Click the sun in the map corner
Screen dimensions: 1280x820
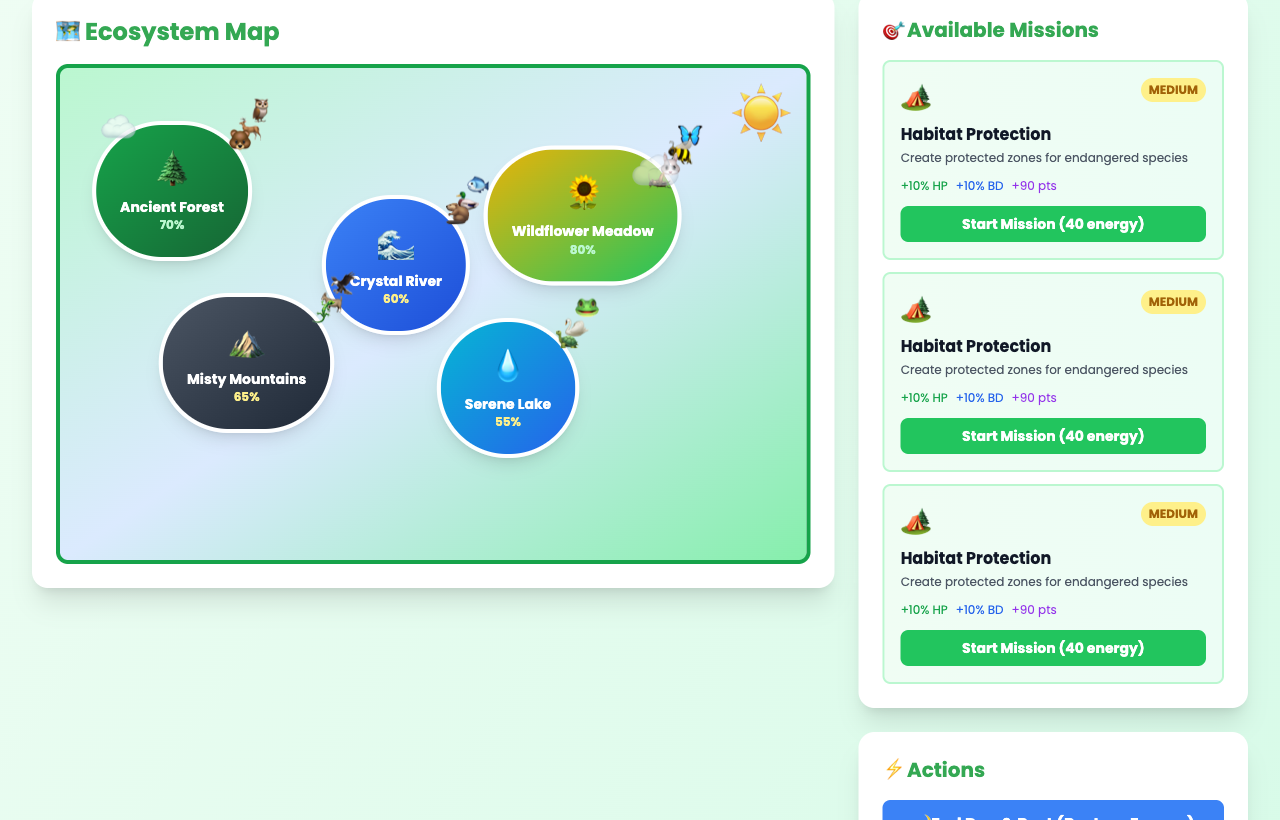click(x=761, y=113)
